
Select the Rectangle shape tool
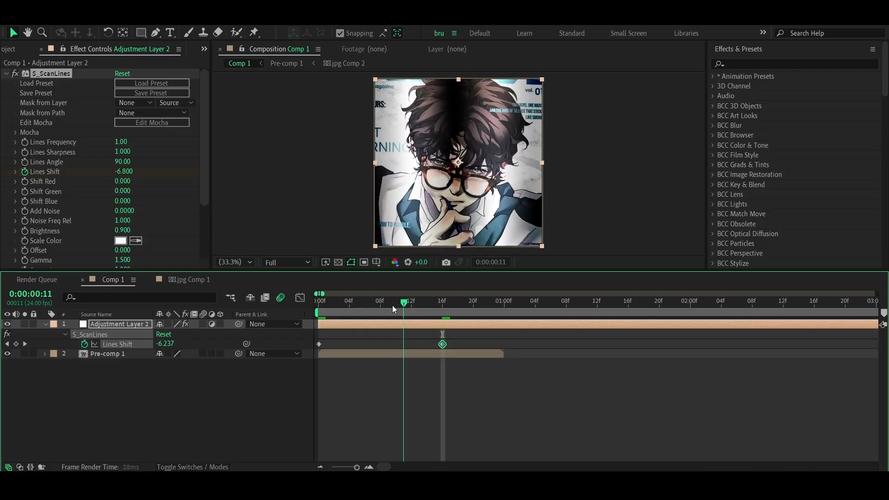pos(141,33)
